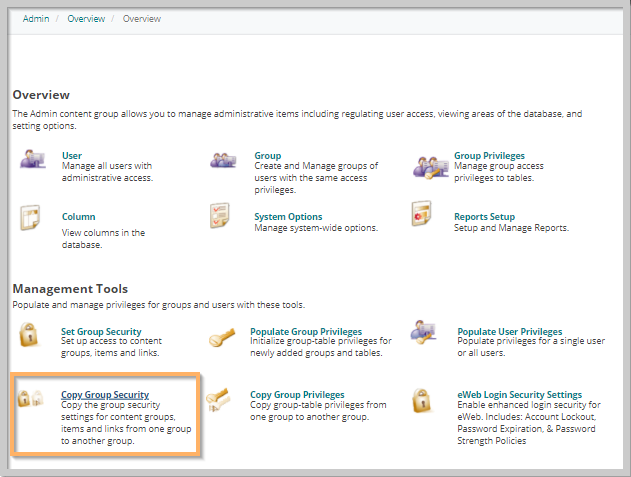
Task: Click the eWeb Login Security padlock icon
Action: point(421,401)
